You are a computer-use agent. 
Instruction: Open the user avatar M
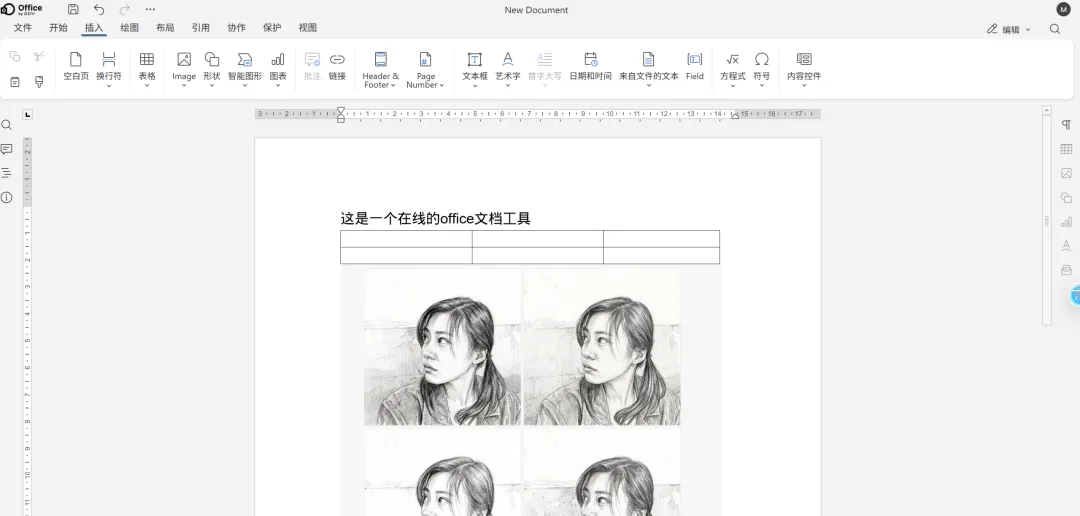coord(1063,10)
